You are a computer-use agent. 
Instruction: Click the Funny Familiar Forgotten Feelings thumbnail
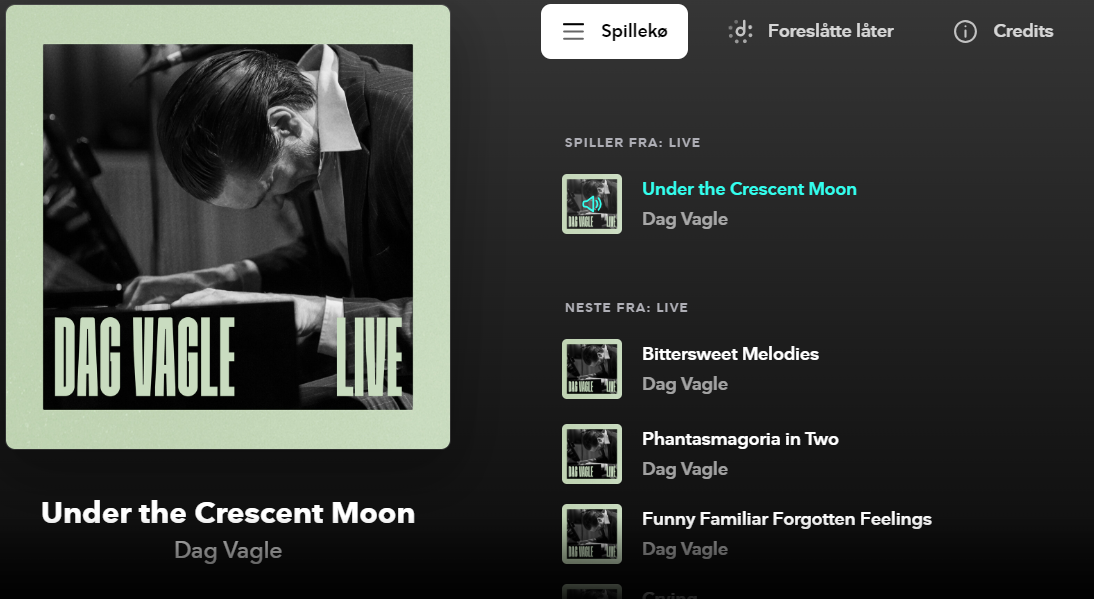(x=592, y=534)
